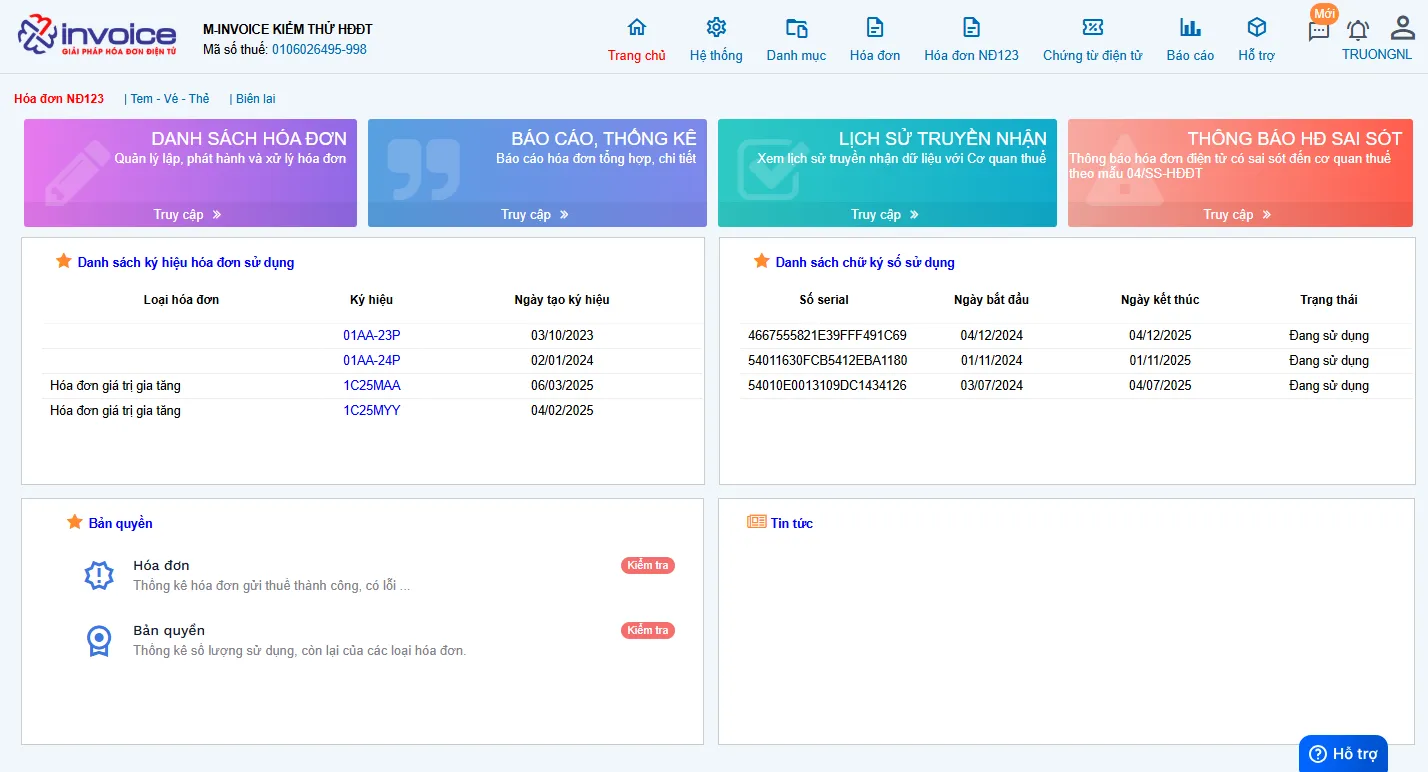Select serial 54011630FCB5412EBA1180

828,361
